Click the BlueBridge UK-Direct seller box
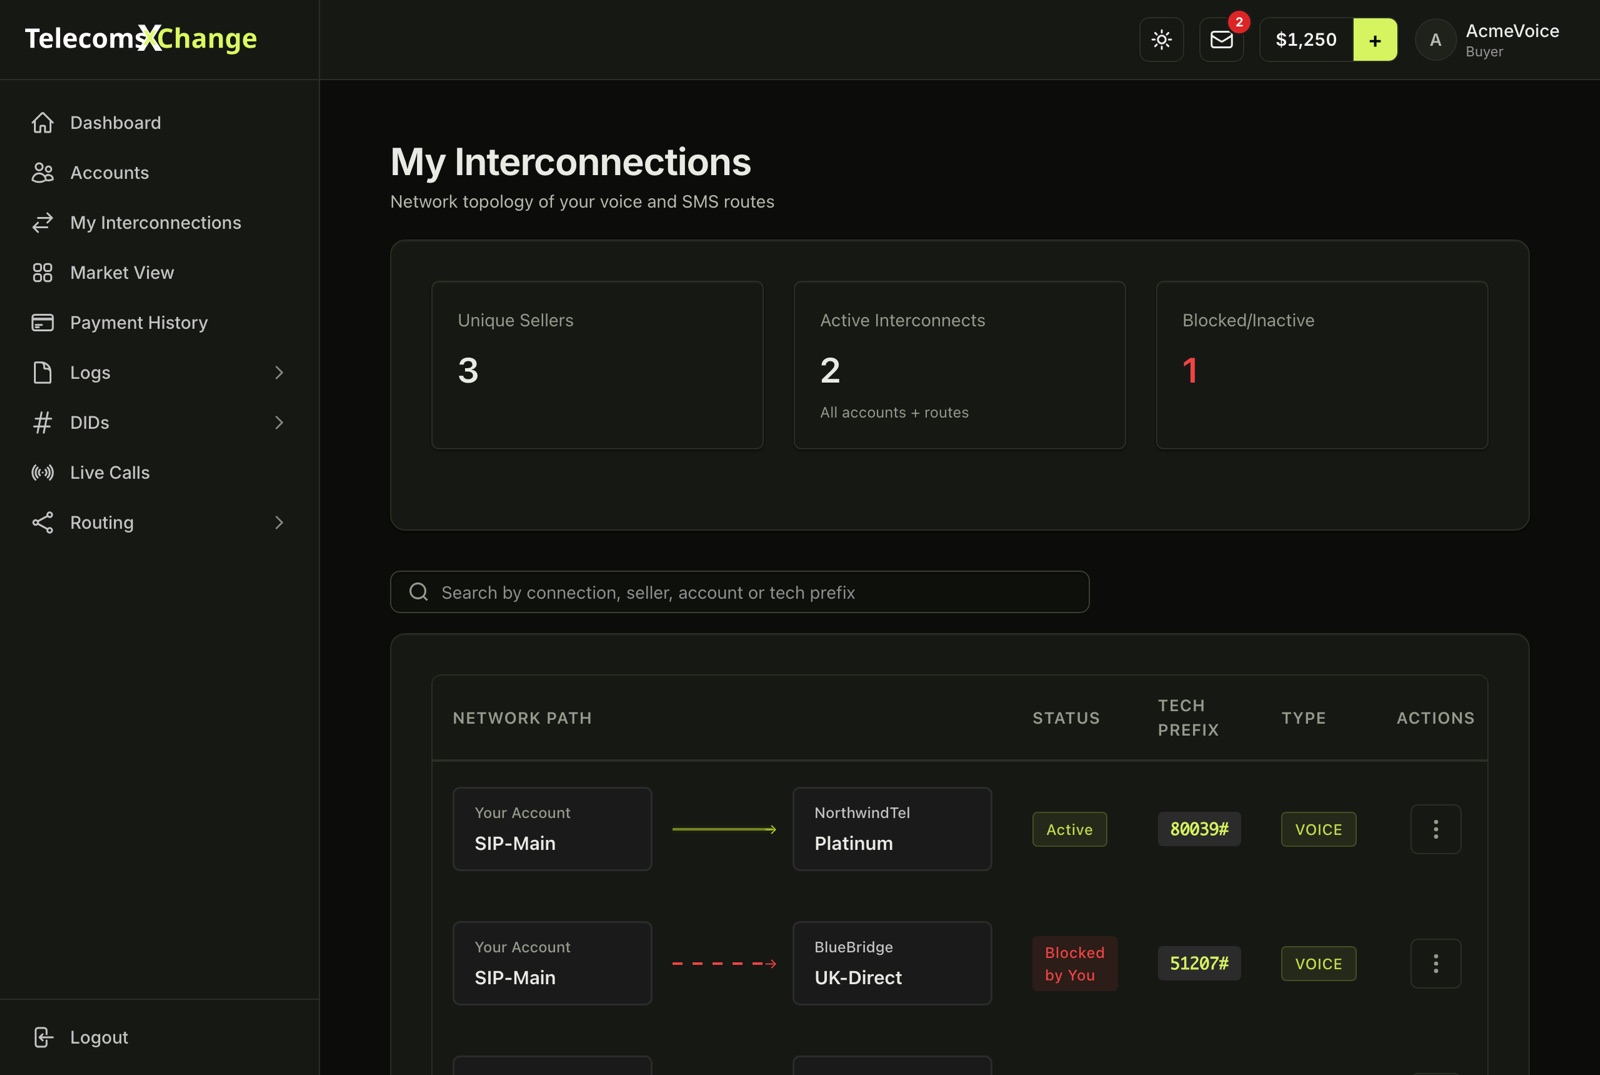The image size is (1600, 1075). (x=892, y=963)
